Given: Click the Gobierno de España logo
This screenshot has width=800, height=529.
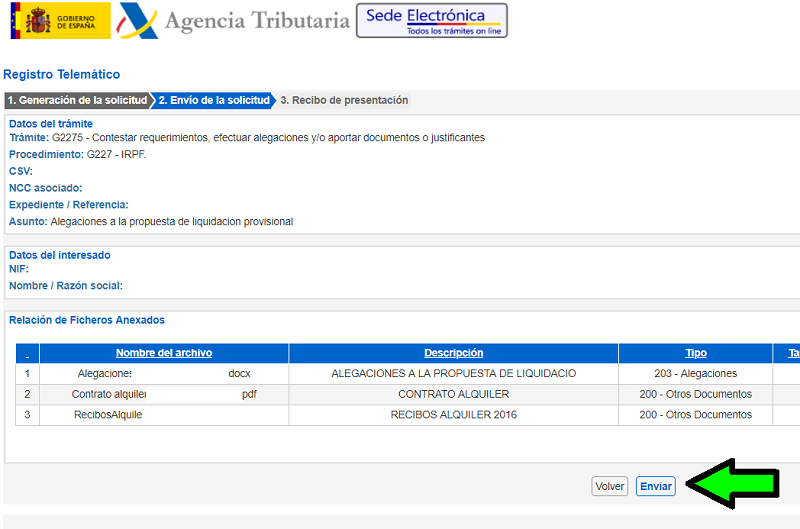Looking at the screenshot, I should 60,21.
